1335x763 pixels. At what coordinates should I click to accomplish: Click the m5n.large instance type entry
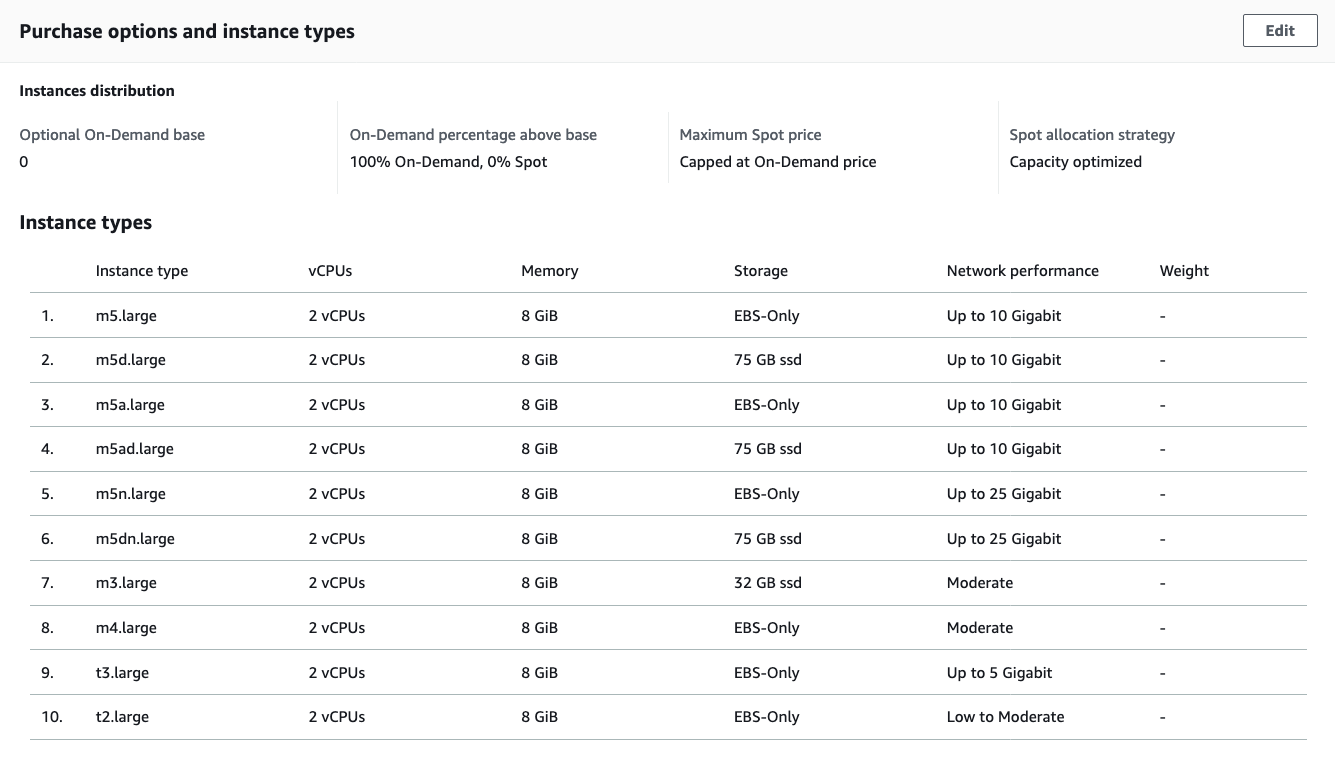[130, 494]
